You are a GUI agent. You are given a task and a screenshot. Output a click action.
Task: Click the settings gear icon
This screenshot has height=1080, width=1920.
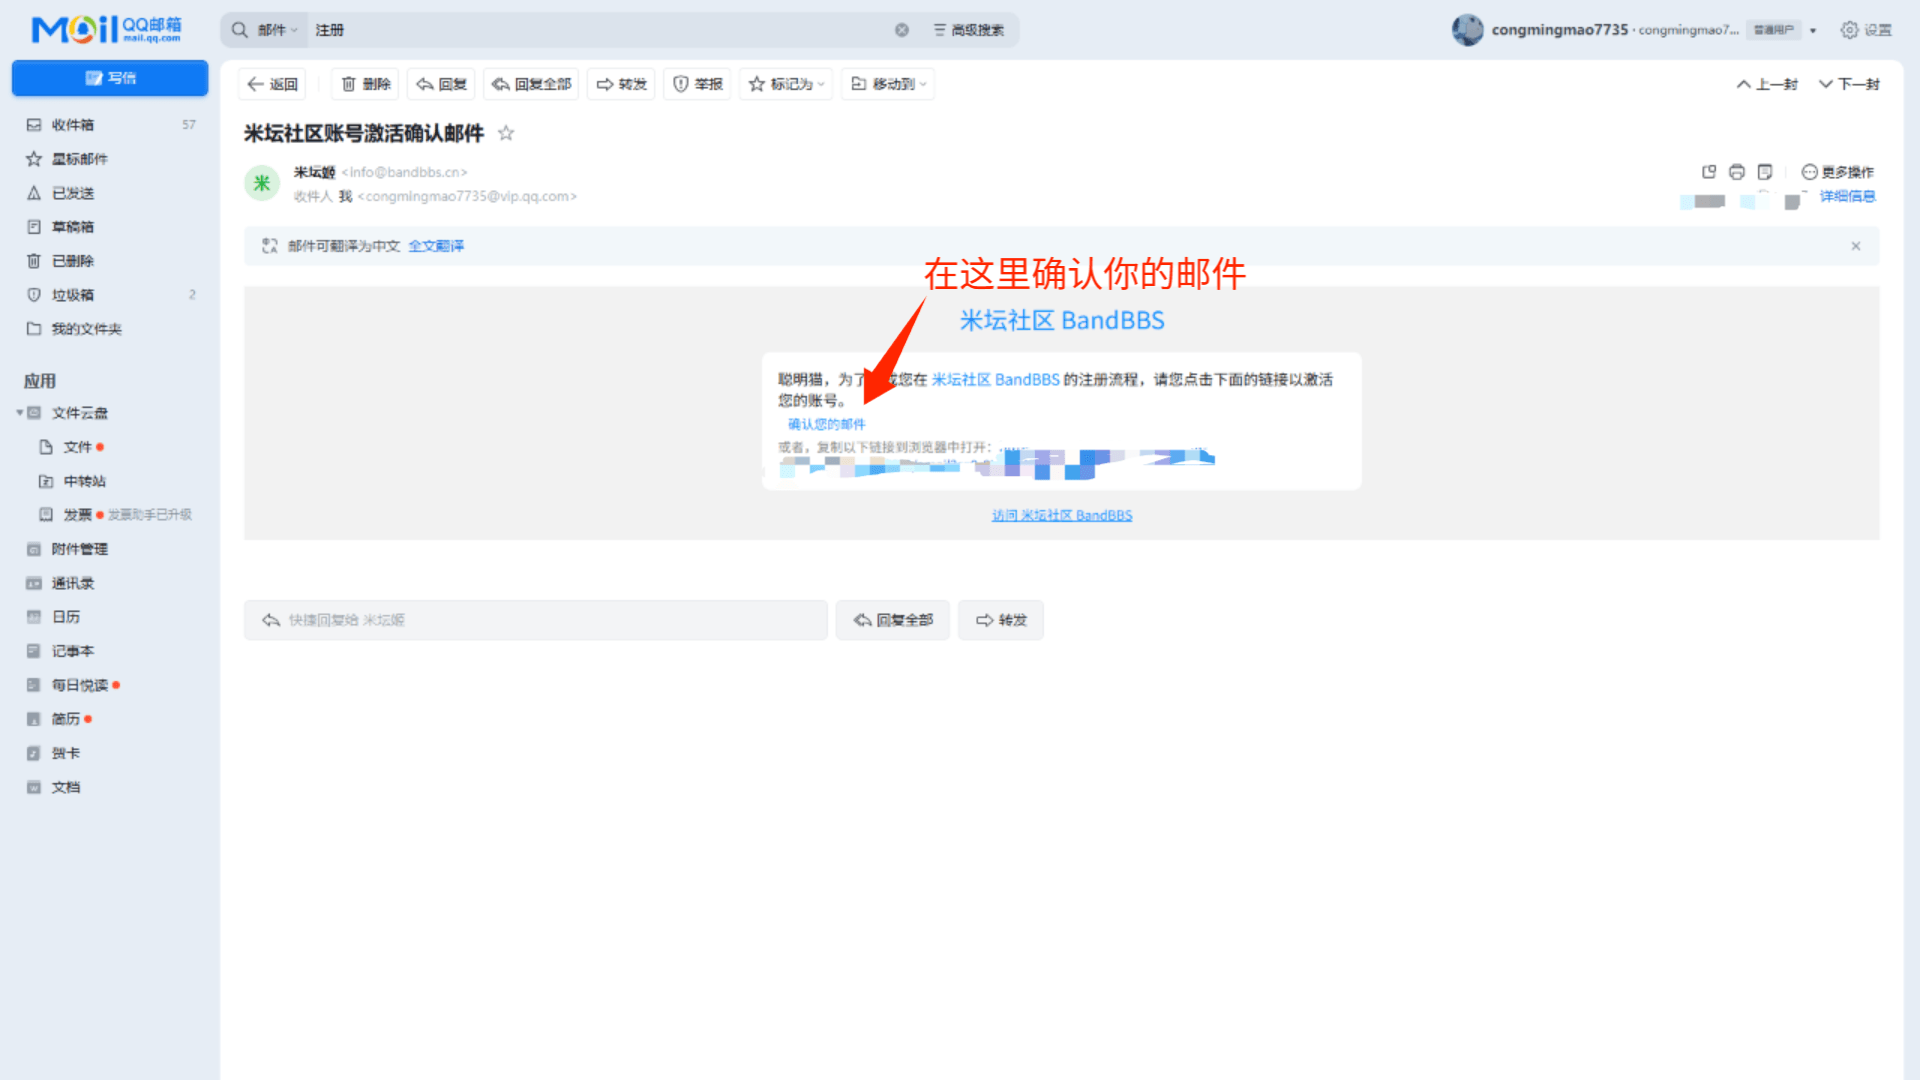tap(1849, 30)
